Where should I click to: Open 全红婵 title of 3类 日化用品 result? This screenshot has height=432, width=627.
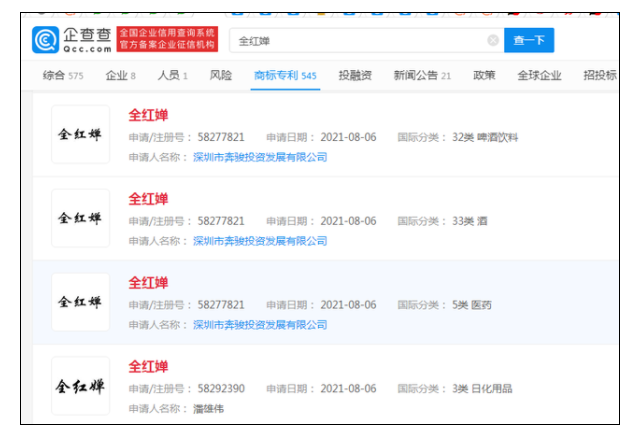(148, 366)
